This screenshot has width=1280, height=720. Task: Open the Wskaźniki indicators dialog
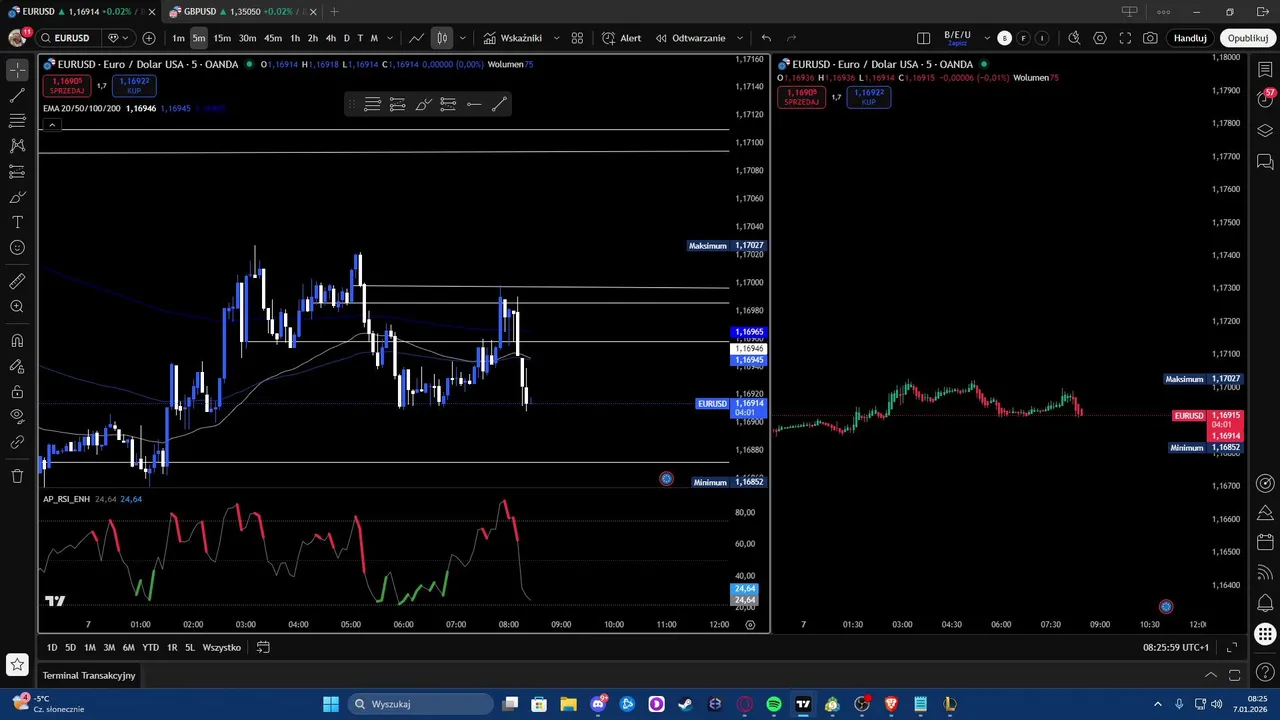point(512,38)
